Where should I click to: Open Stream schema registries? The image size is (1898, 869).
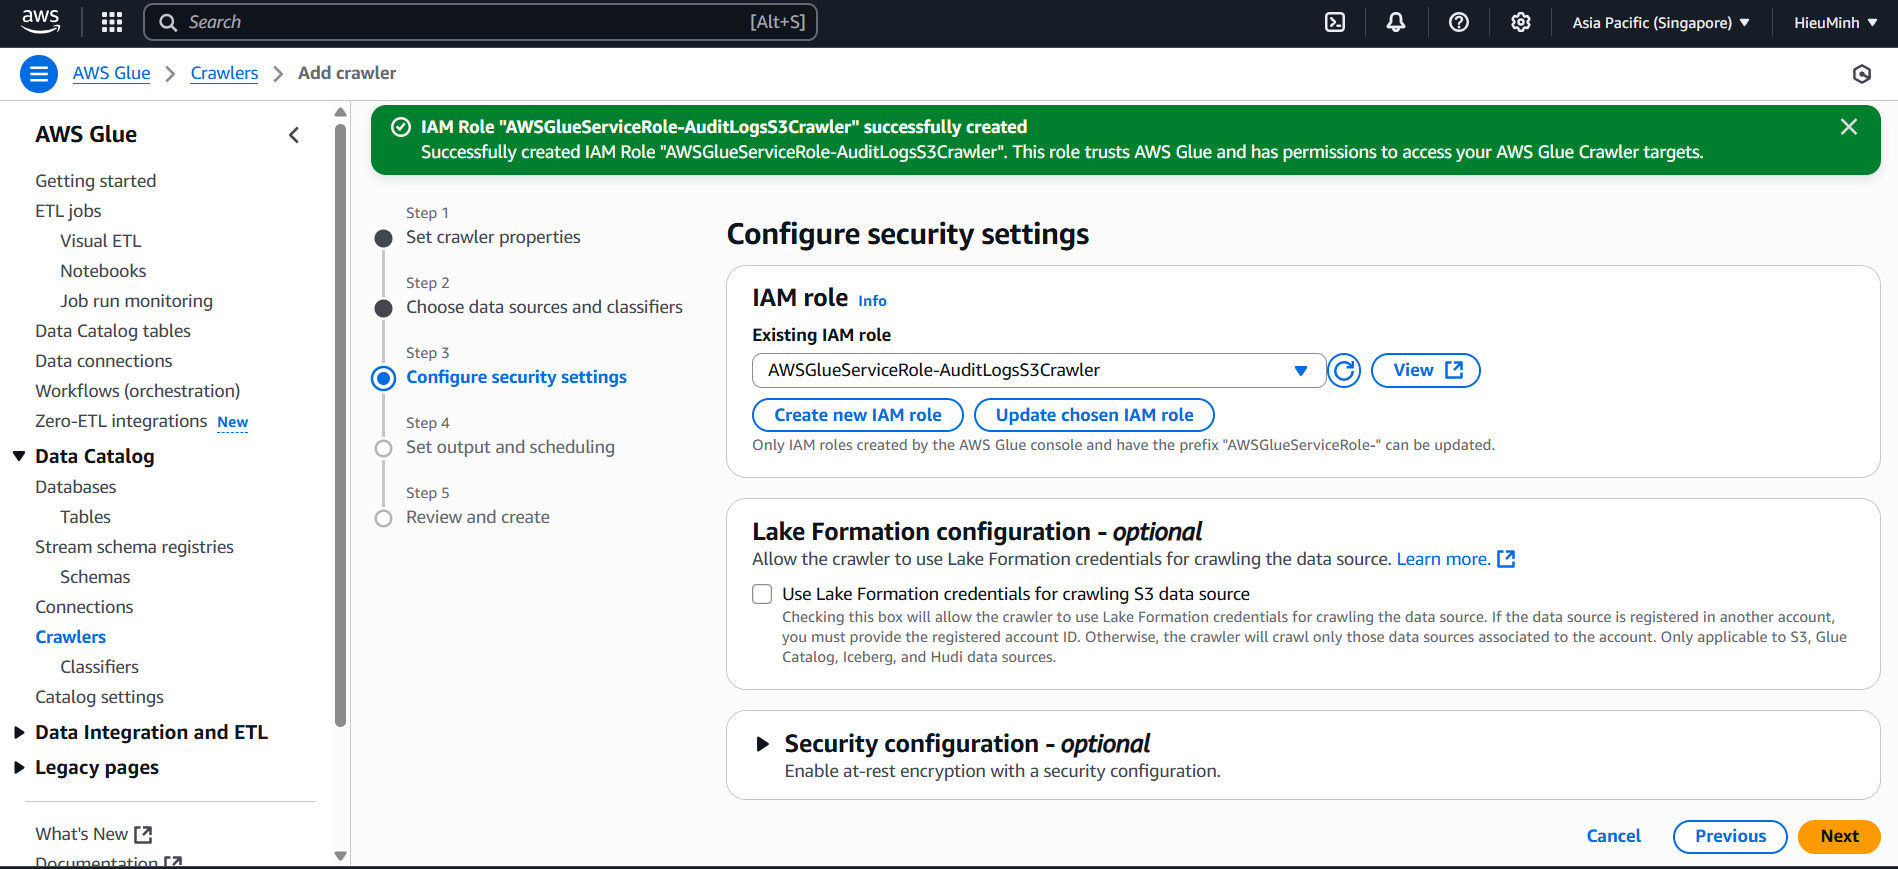click(x=135, y=547)
